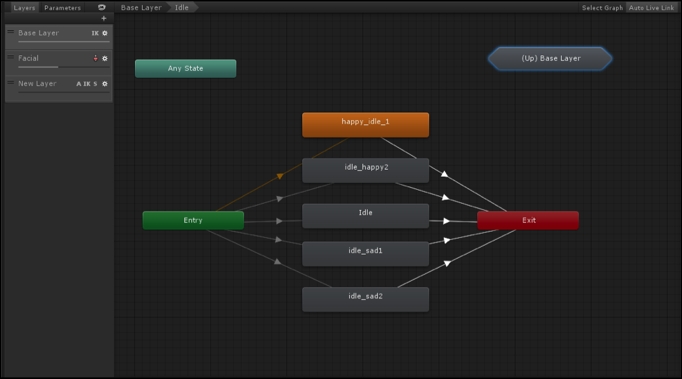Open the Facial layer settings gear
Image resolution: width=682 pixels, height=379 pixels.
105,58
